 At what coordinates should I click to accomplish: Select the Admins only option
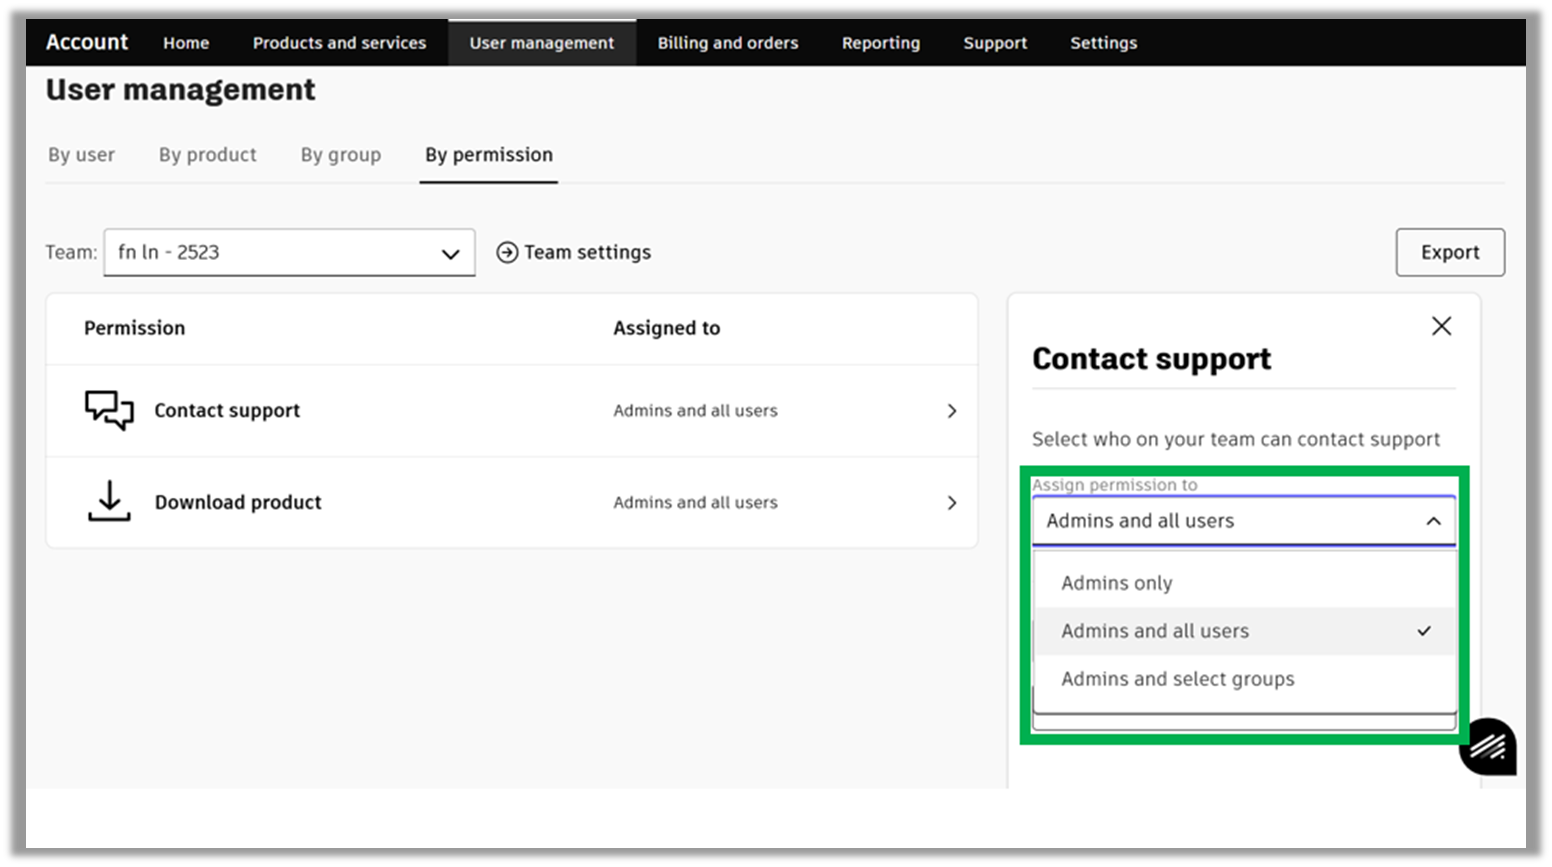[1115, 583]
